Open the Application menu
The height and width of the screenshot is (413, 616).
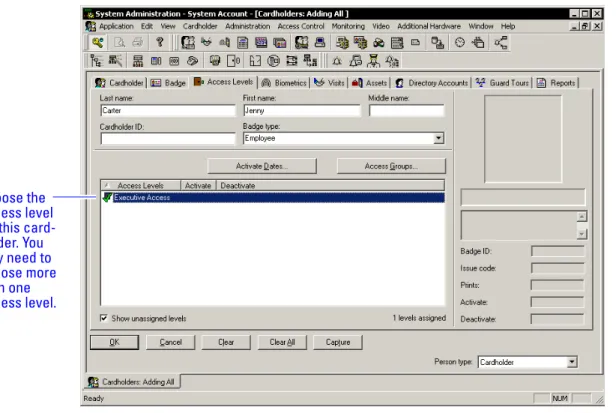coord(116,26)
